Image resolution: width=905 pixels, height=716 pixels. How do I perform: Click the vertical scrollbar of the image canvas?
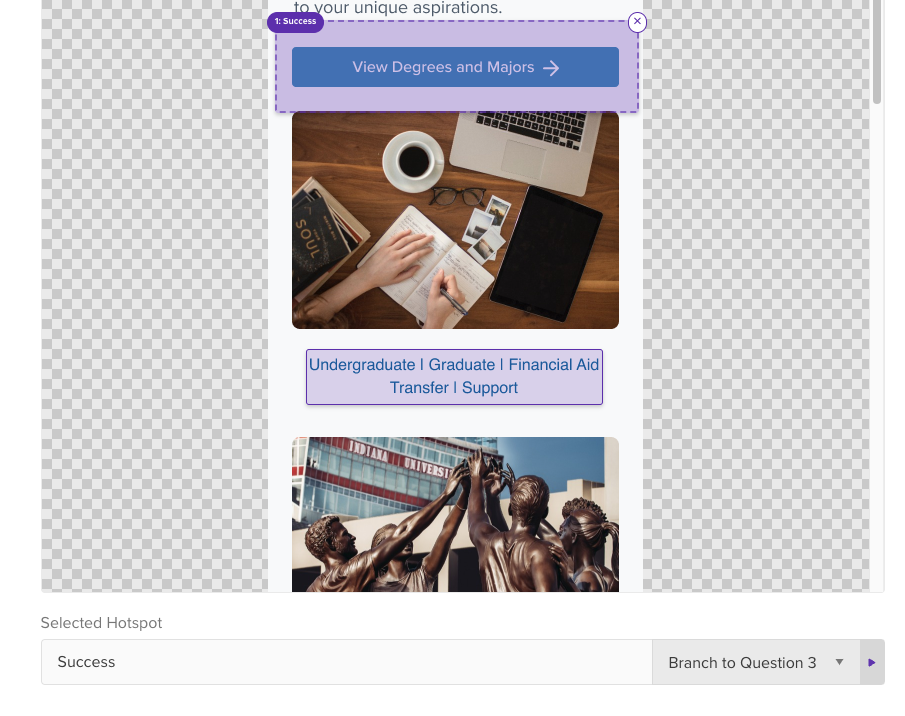click(x=877, y=52)
